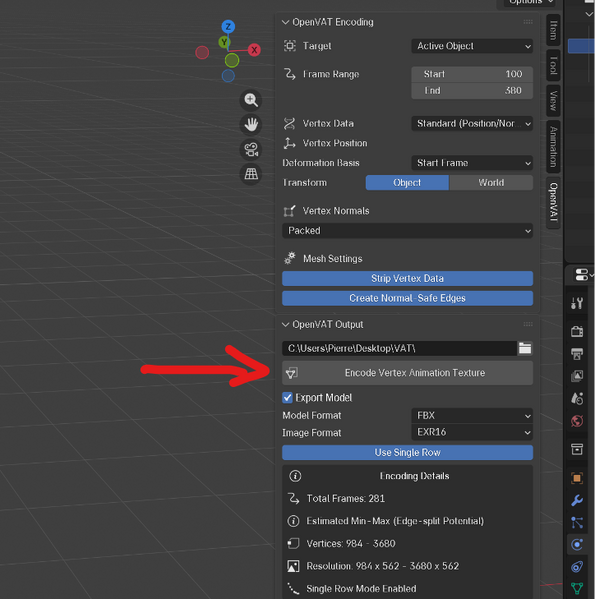Open the folder browser for output path
The height and width of the screenshot is (599, 595).
[525, 348]
